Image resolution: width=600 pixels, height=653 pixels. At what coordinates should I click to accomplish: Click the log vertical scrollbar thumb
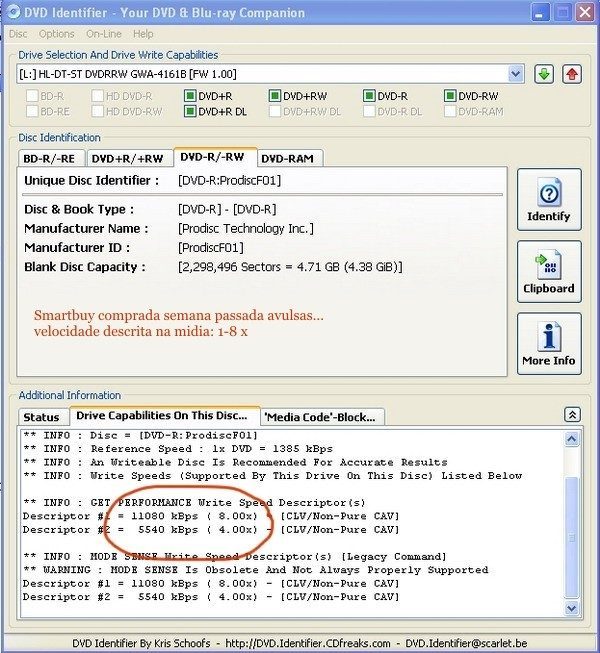click(x=572, y=537)
